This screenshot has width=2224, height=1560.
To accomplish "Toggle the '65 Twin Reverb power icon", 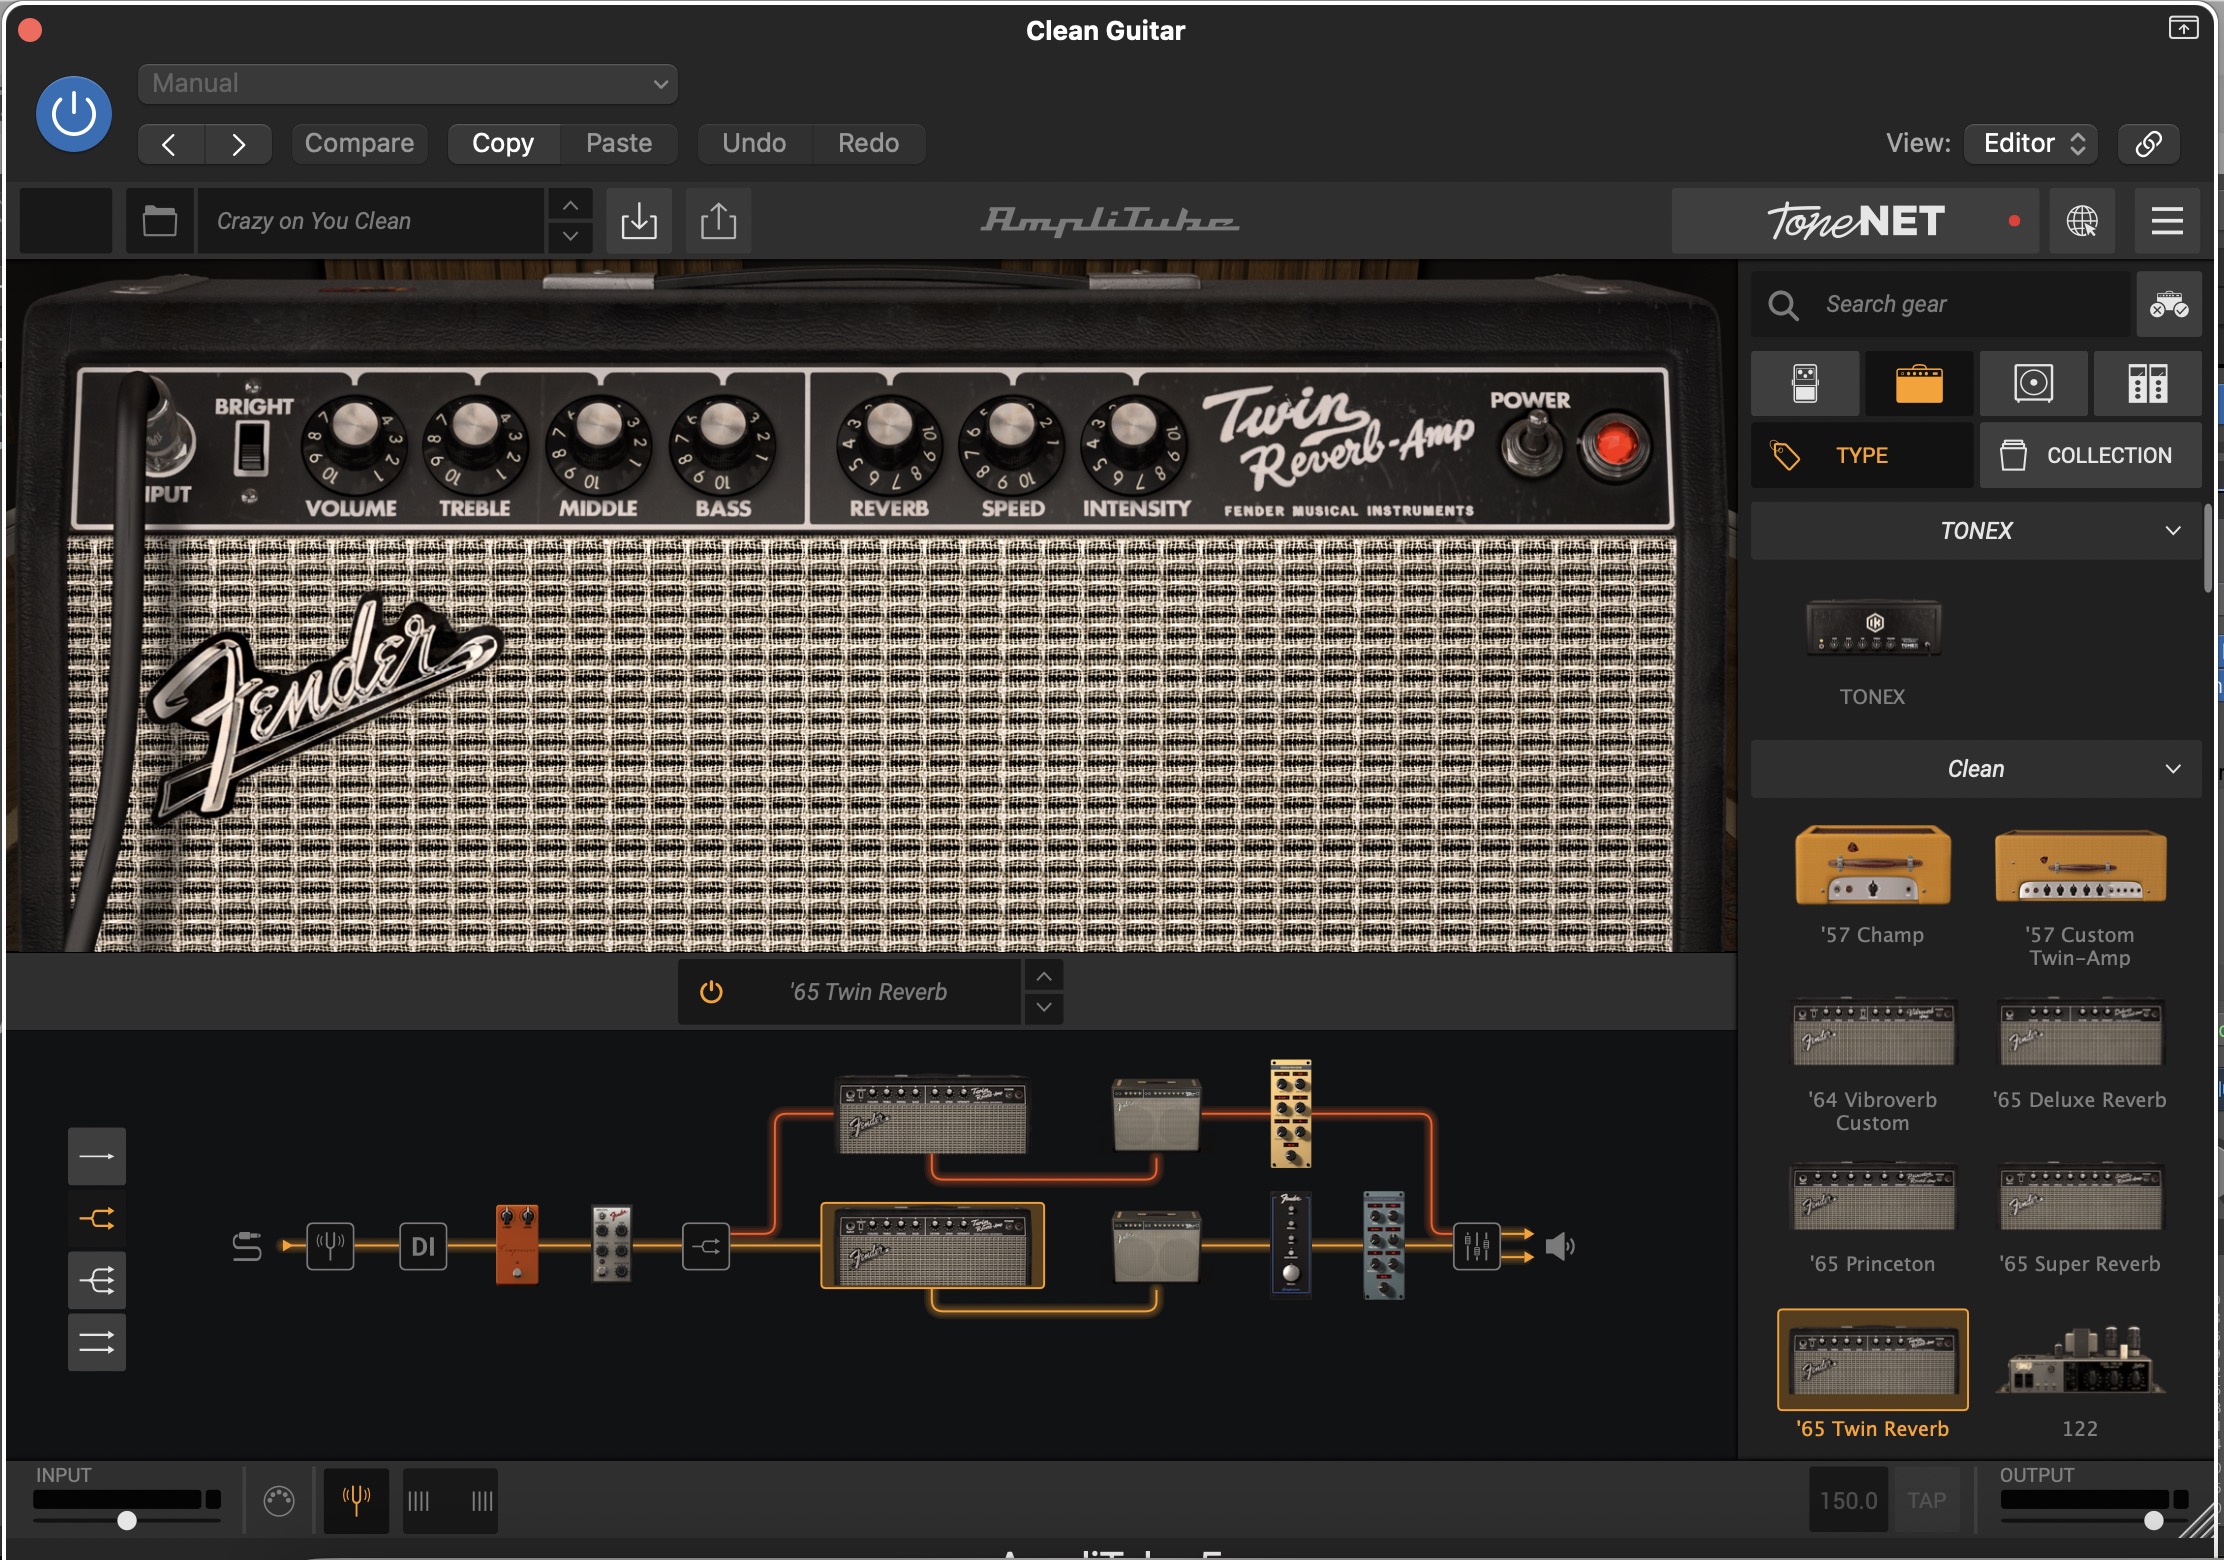I will 711,992.
